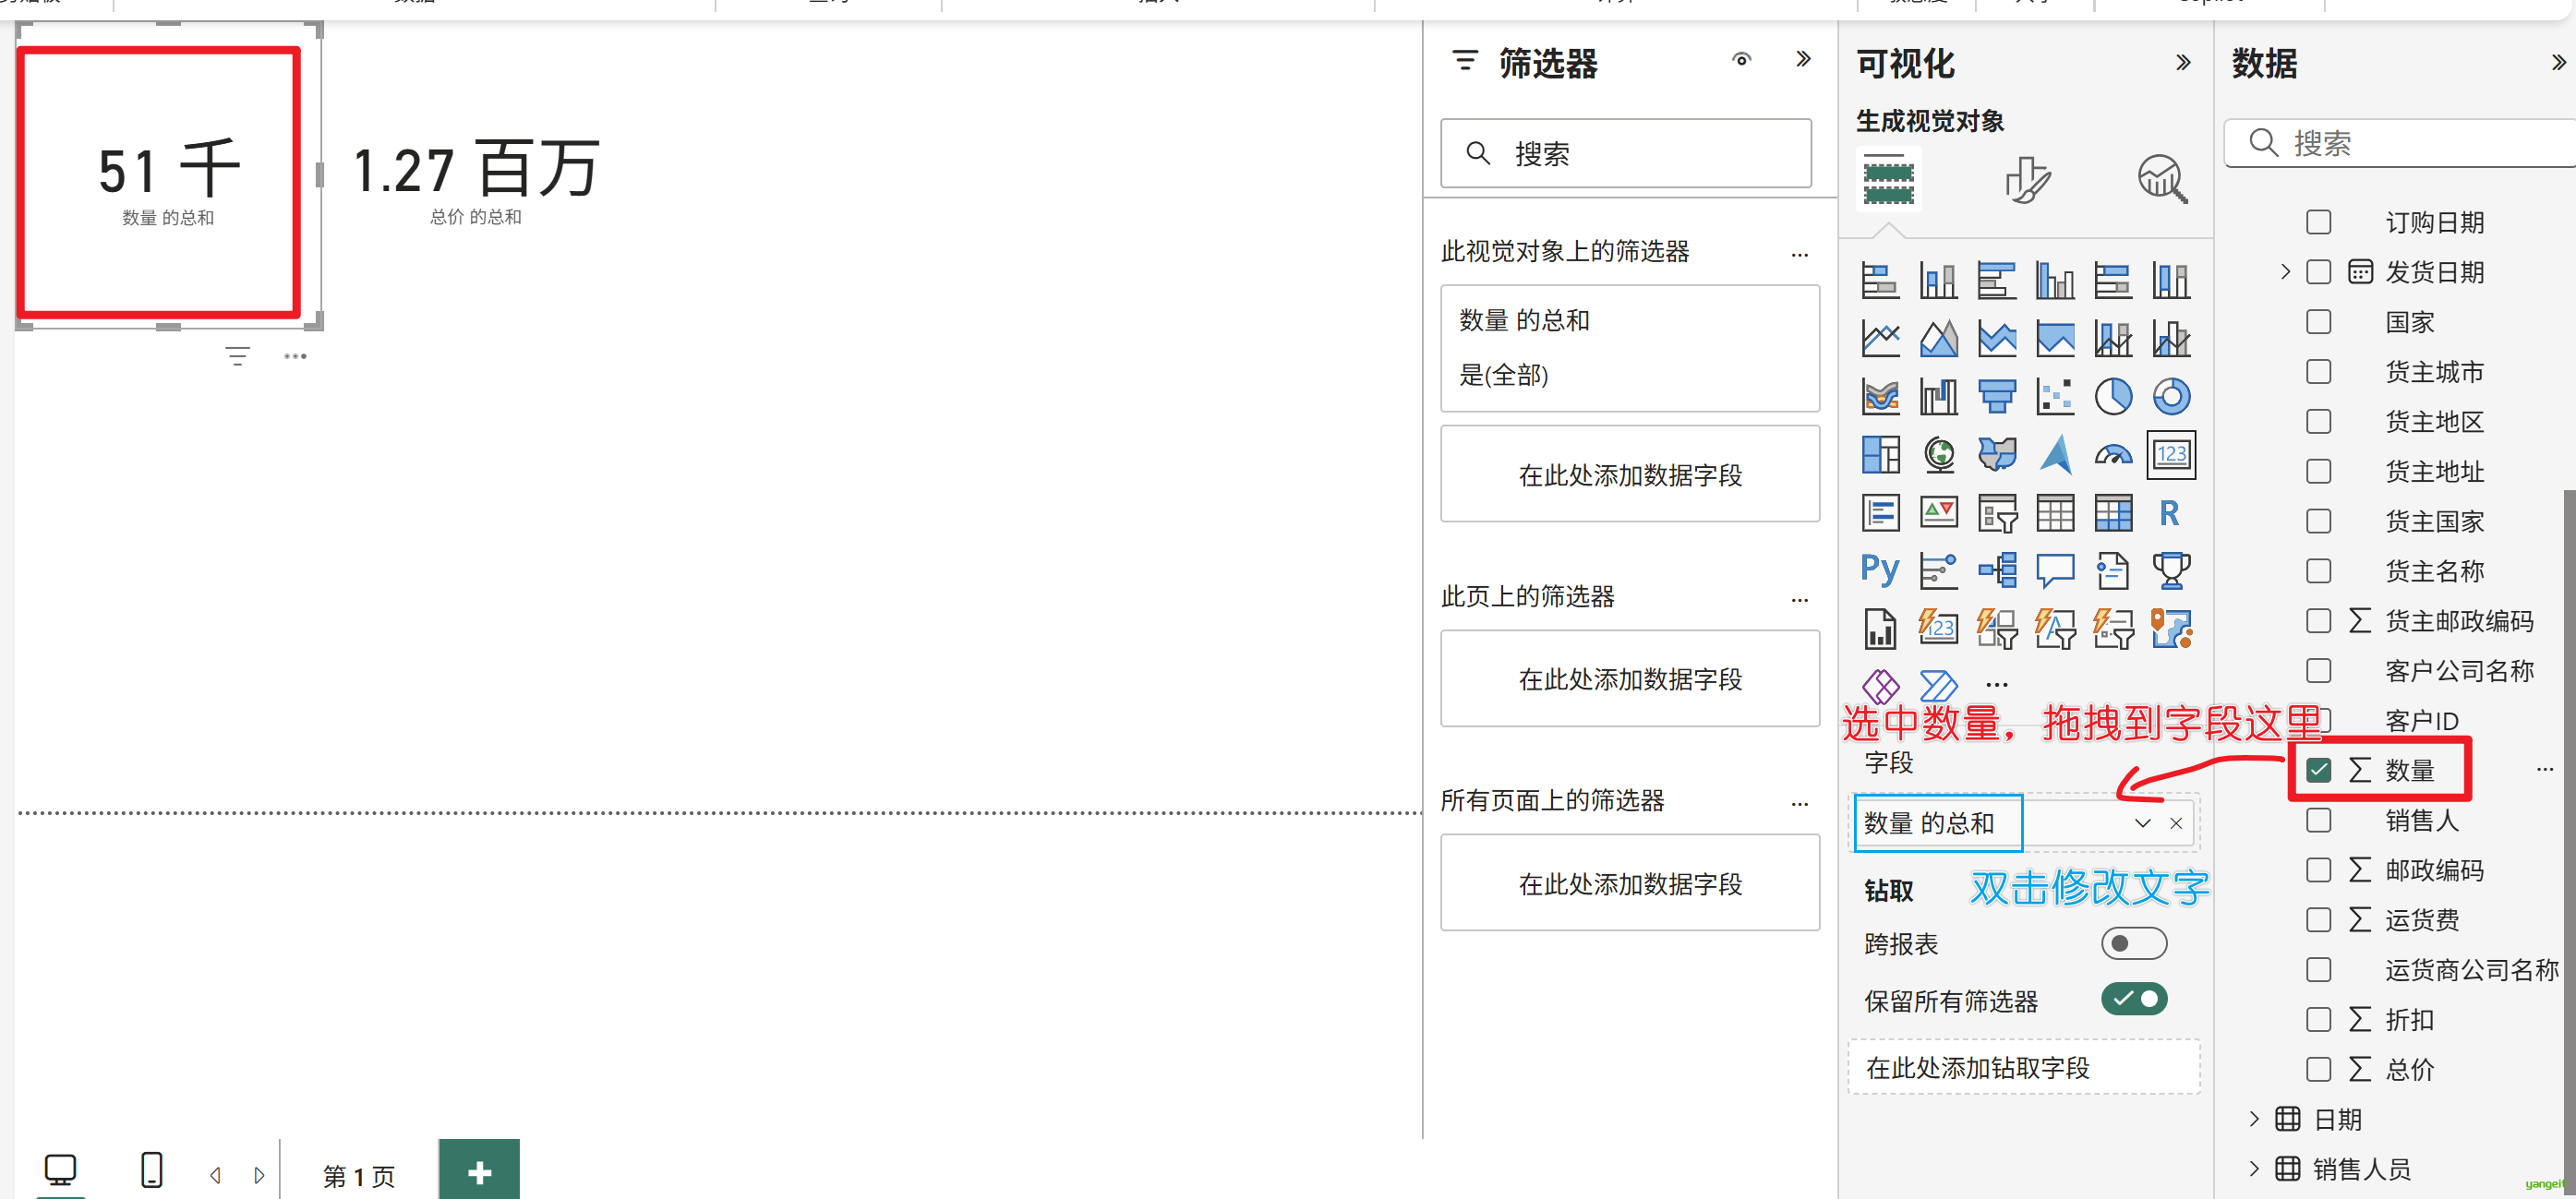Open the analytics magnifier pane icon

pos(2161,181)
